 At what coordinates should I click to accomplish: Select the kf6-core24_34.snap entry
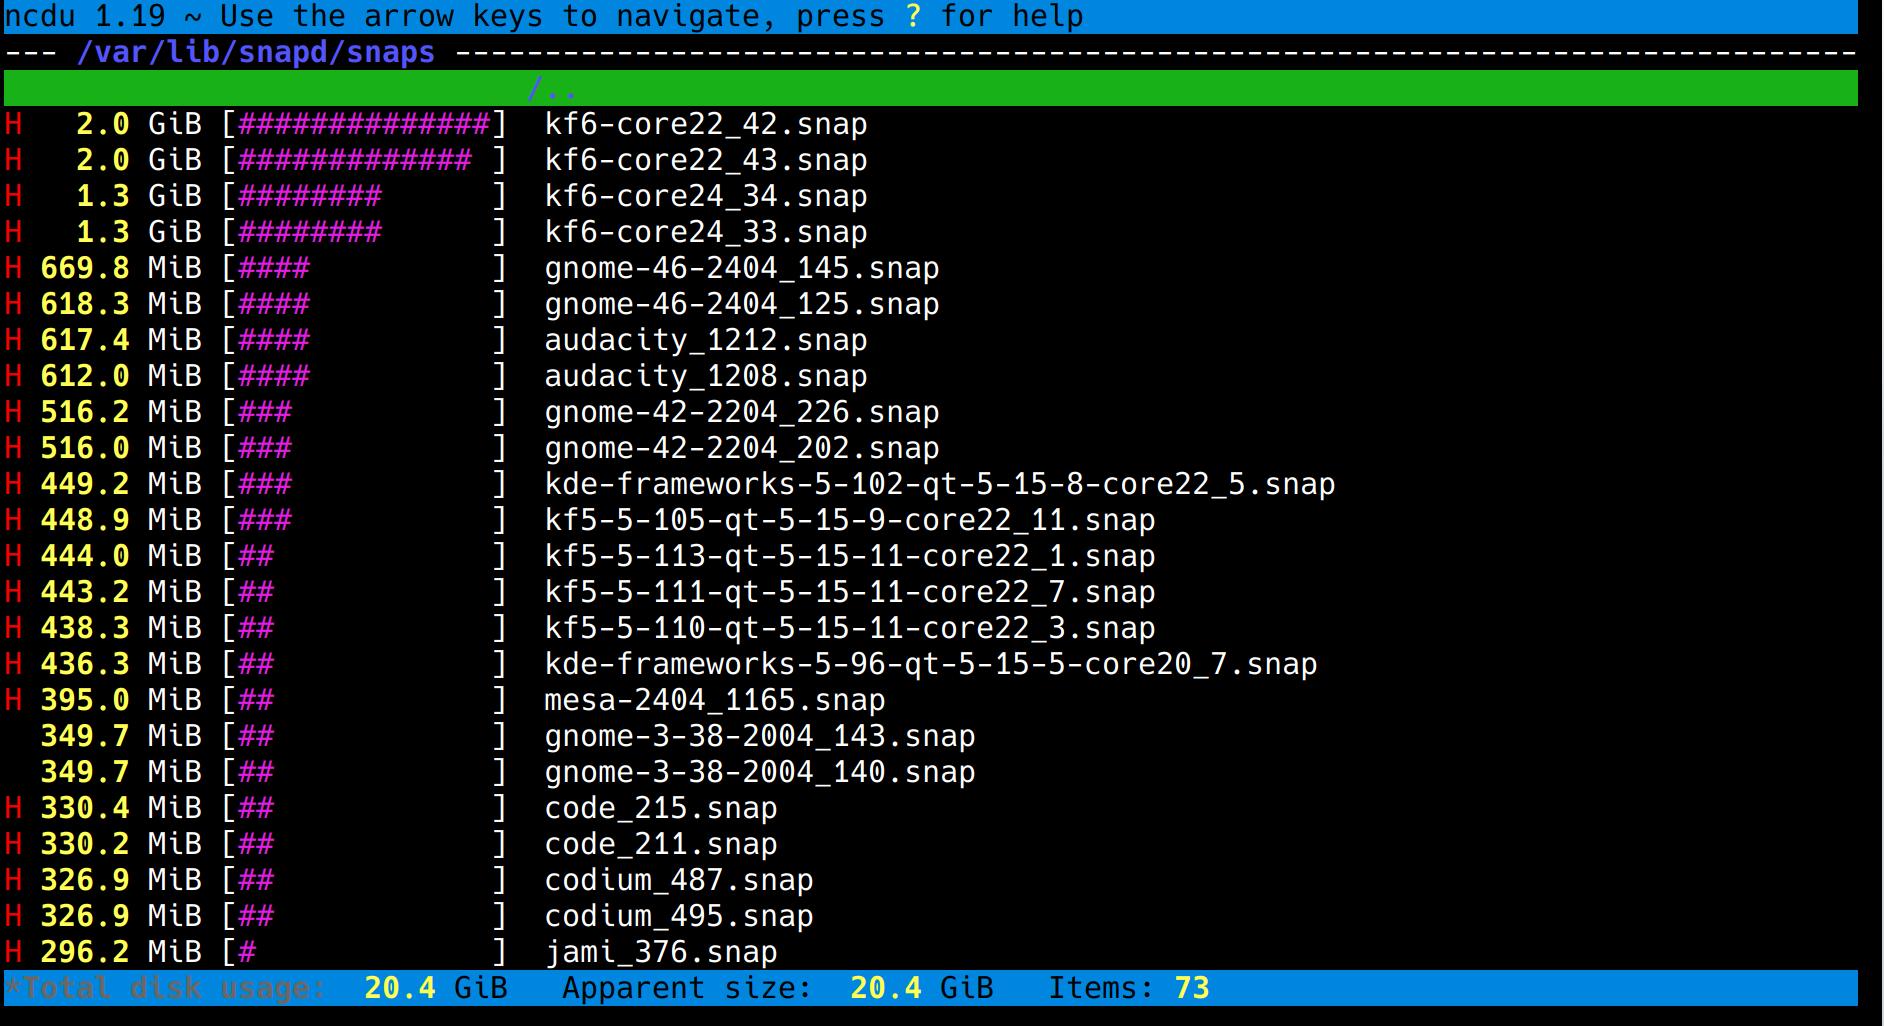pos(705,196)
